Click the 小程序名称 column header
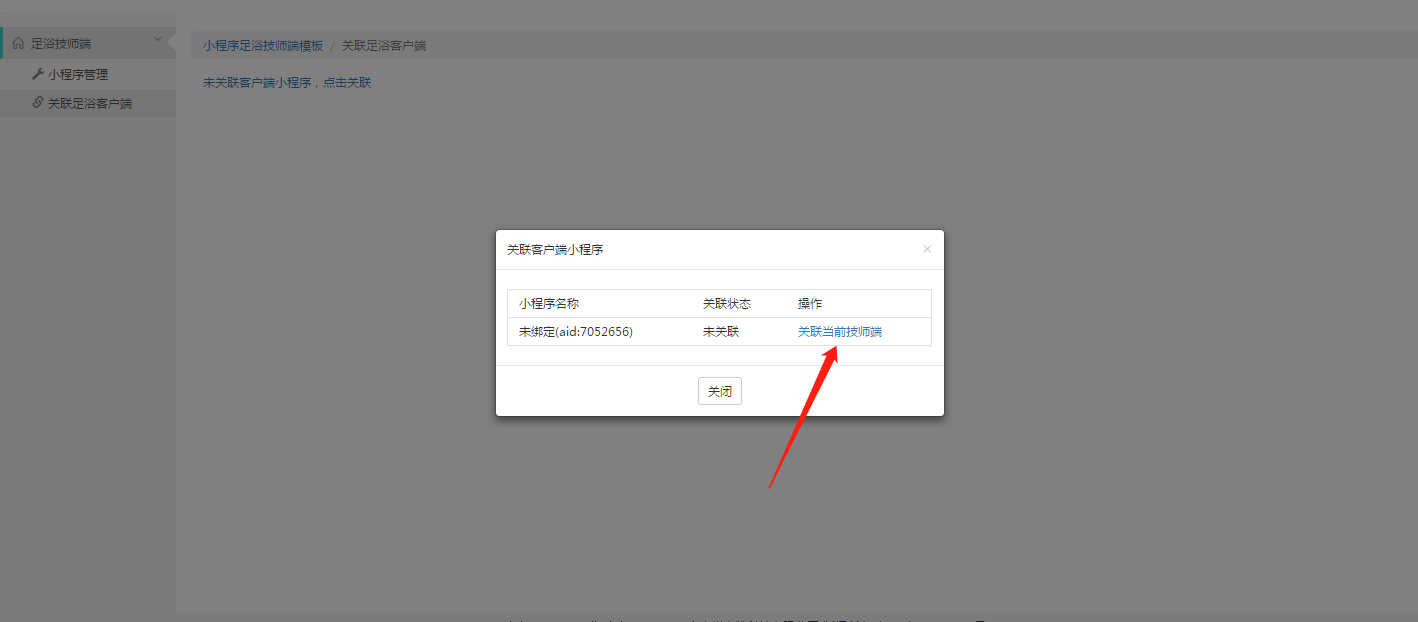This screenshot has width=1418, height=622. click(549, 304)
